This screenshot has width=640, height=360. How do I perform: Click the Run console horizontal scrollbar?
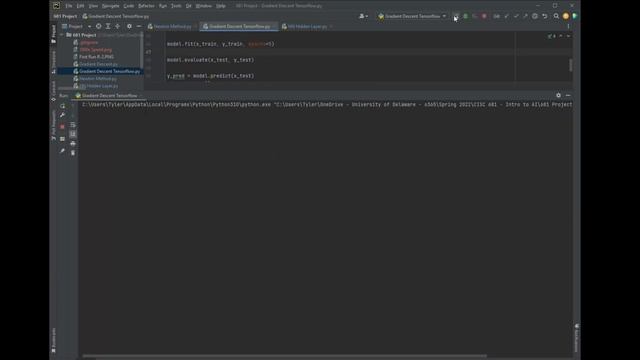(x=284, y=356)
